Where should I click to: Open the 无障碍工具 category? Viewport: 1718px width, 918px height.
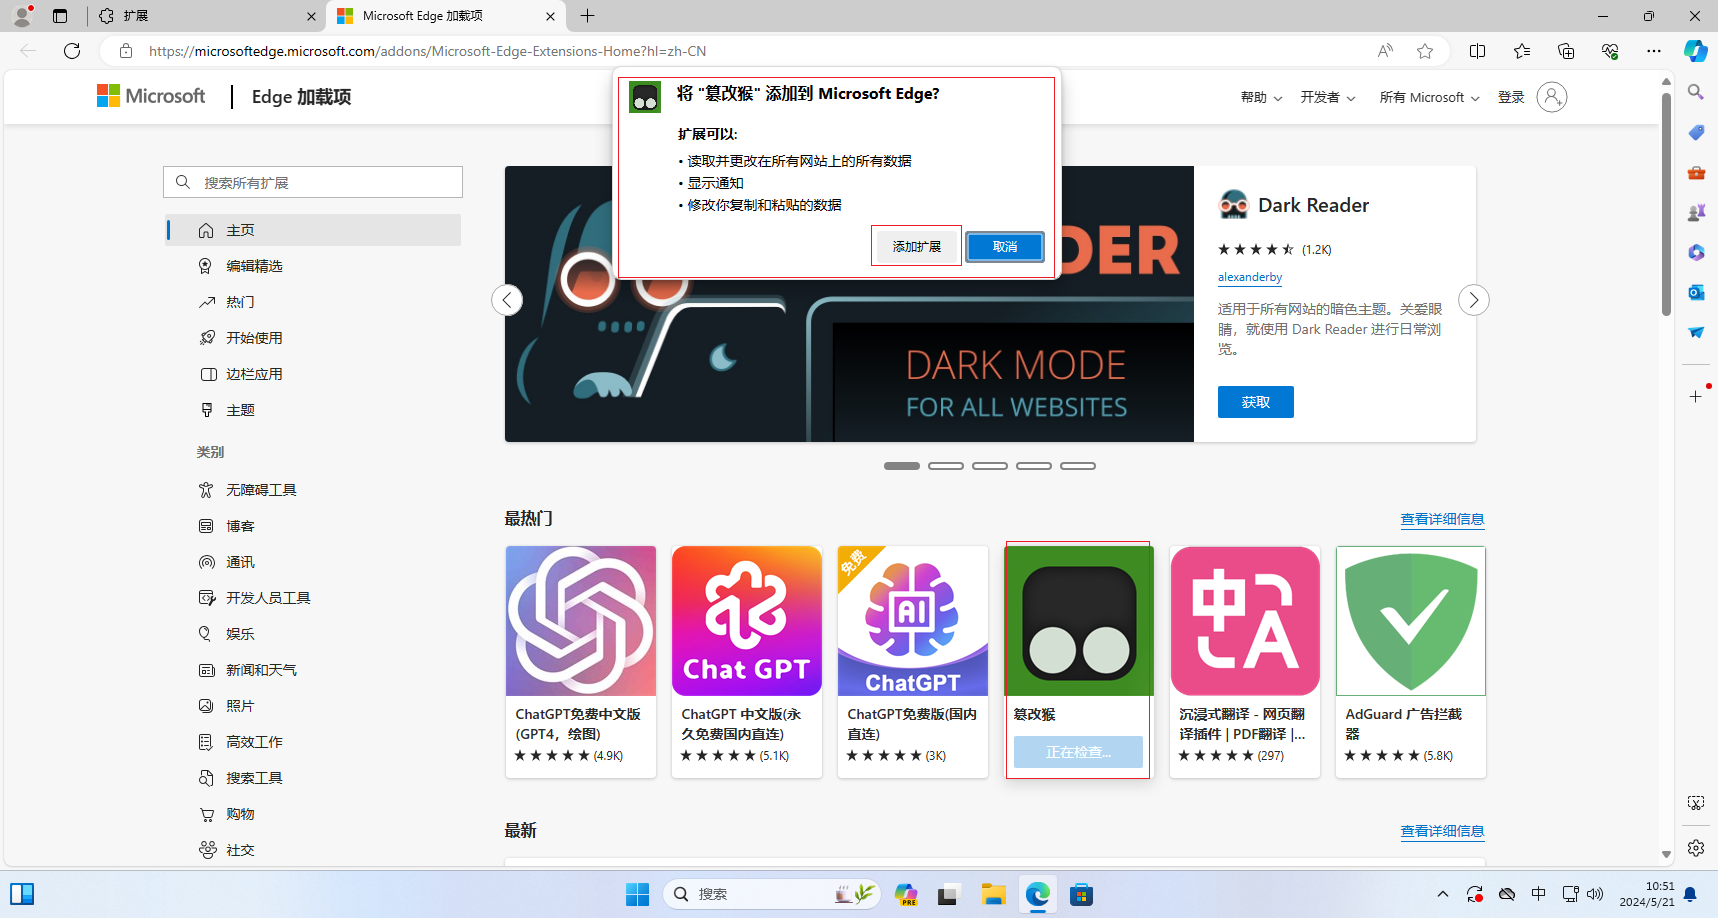click(x=313, y=490)
